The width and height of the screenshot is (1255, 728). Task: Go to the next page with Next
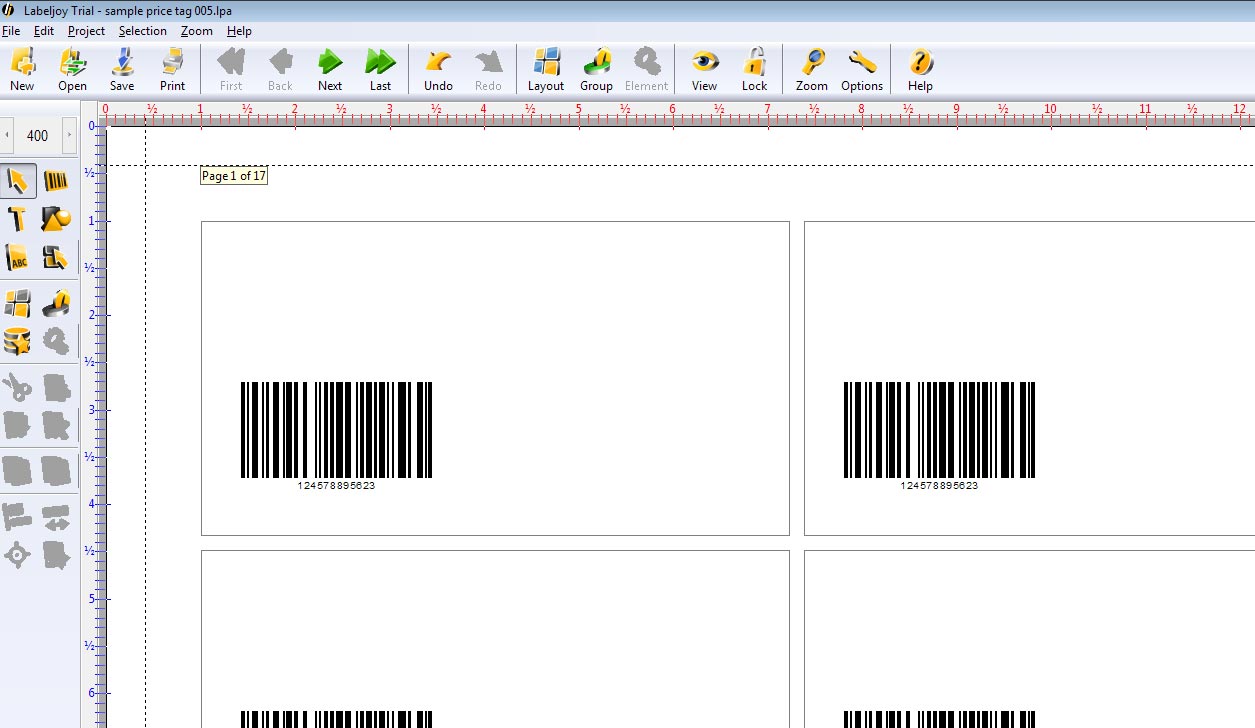point(330,70)
